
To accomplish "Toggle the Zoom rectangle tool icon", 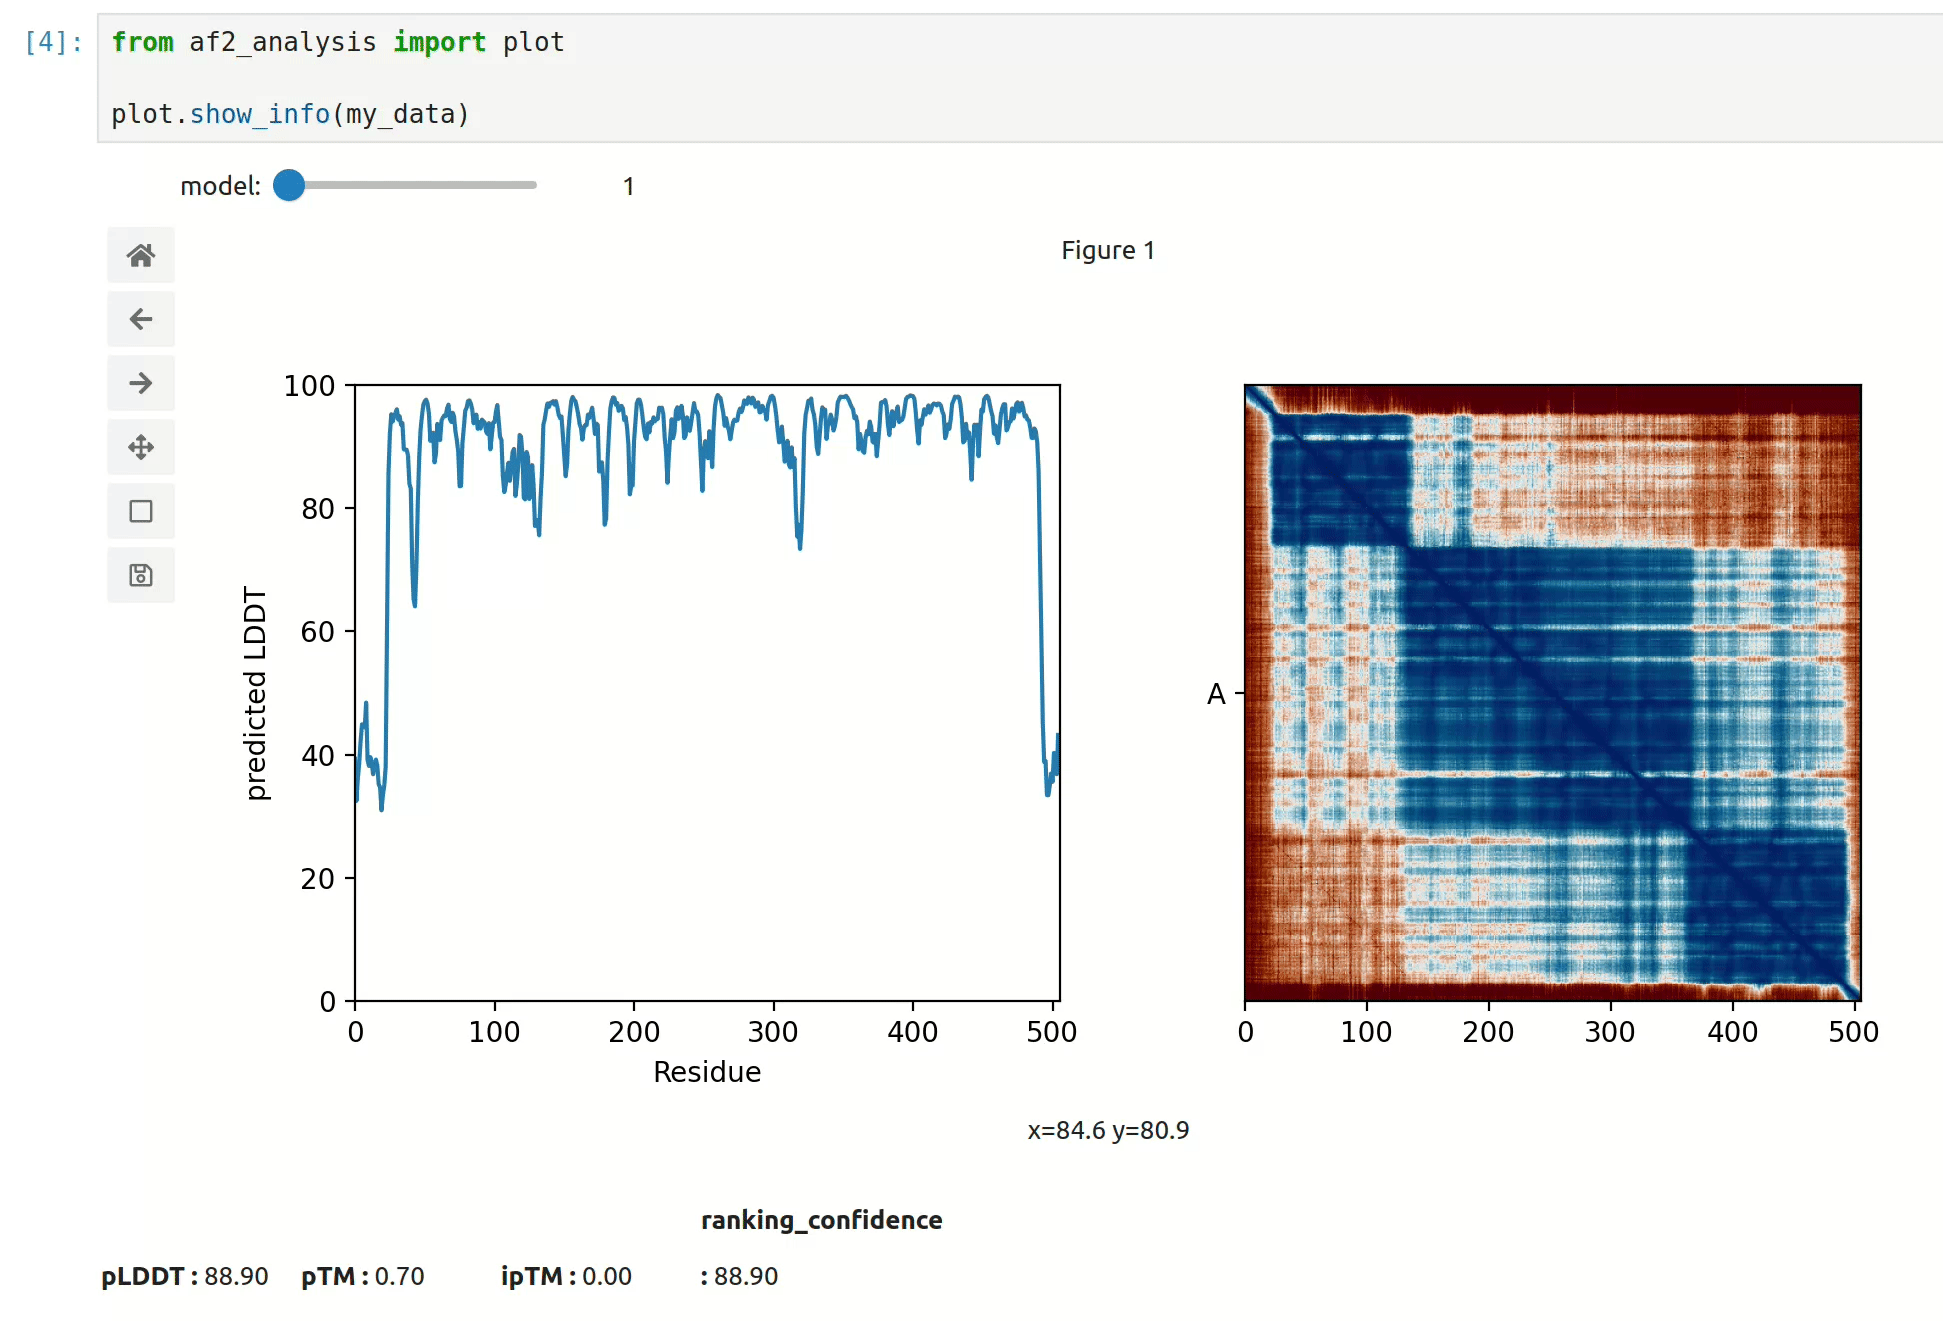I will click(x=141, y=511).
